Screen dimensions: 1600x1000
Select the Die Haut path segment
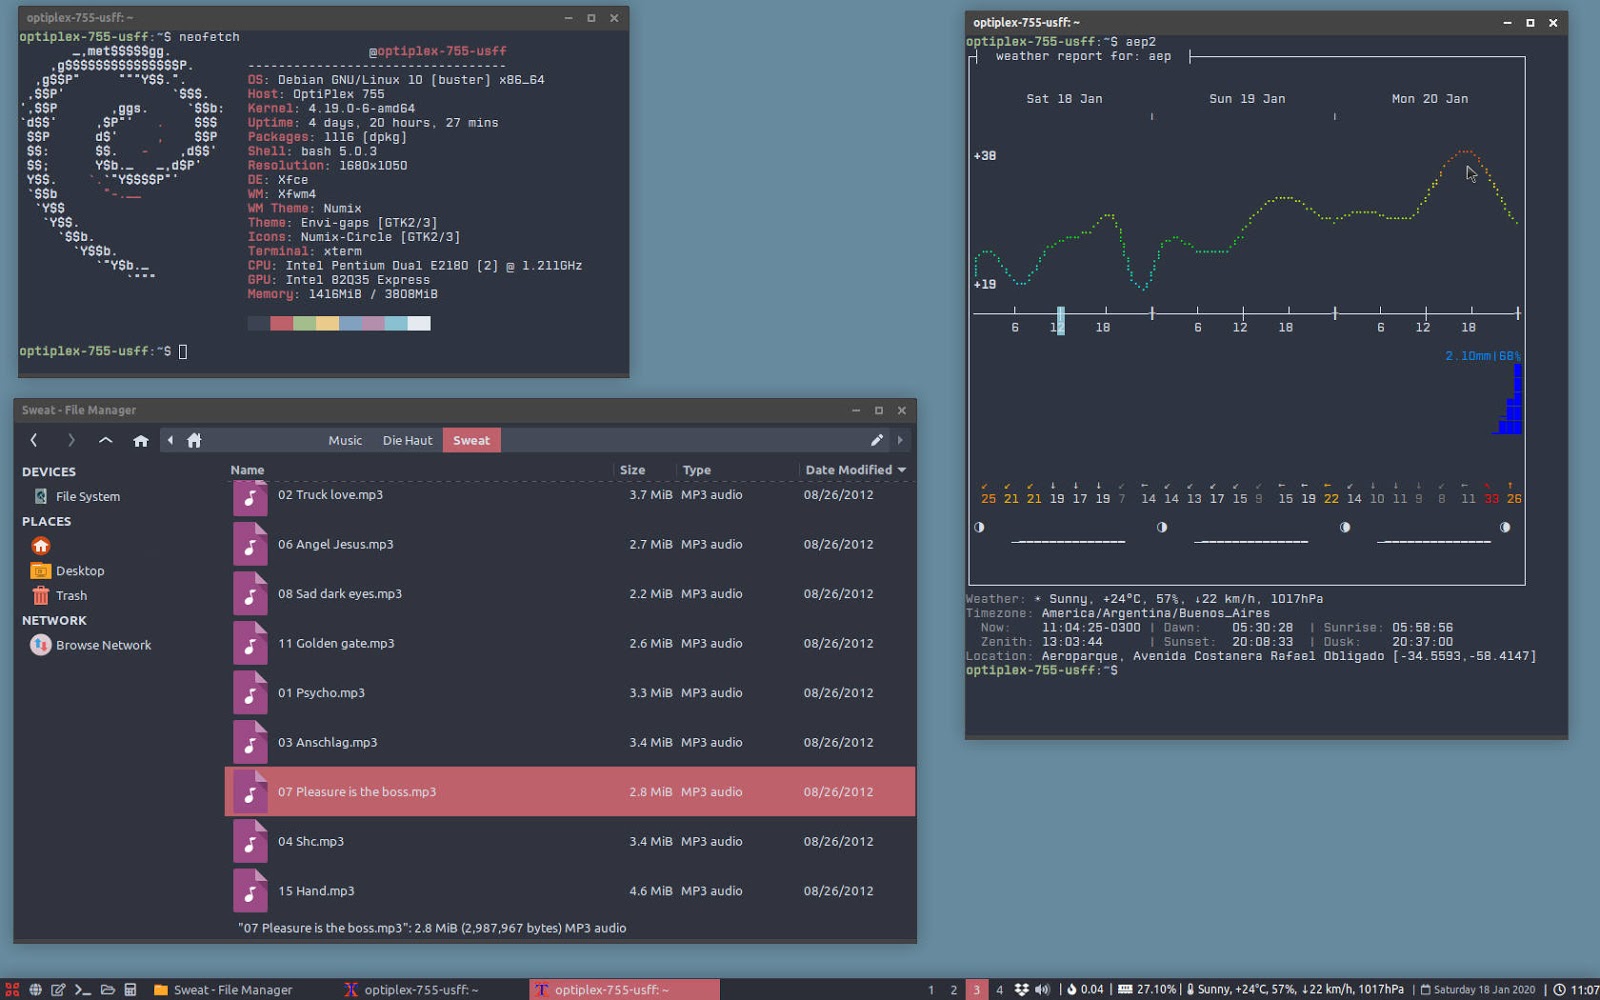click(x=406, y=439)
